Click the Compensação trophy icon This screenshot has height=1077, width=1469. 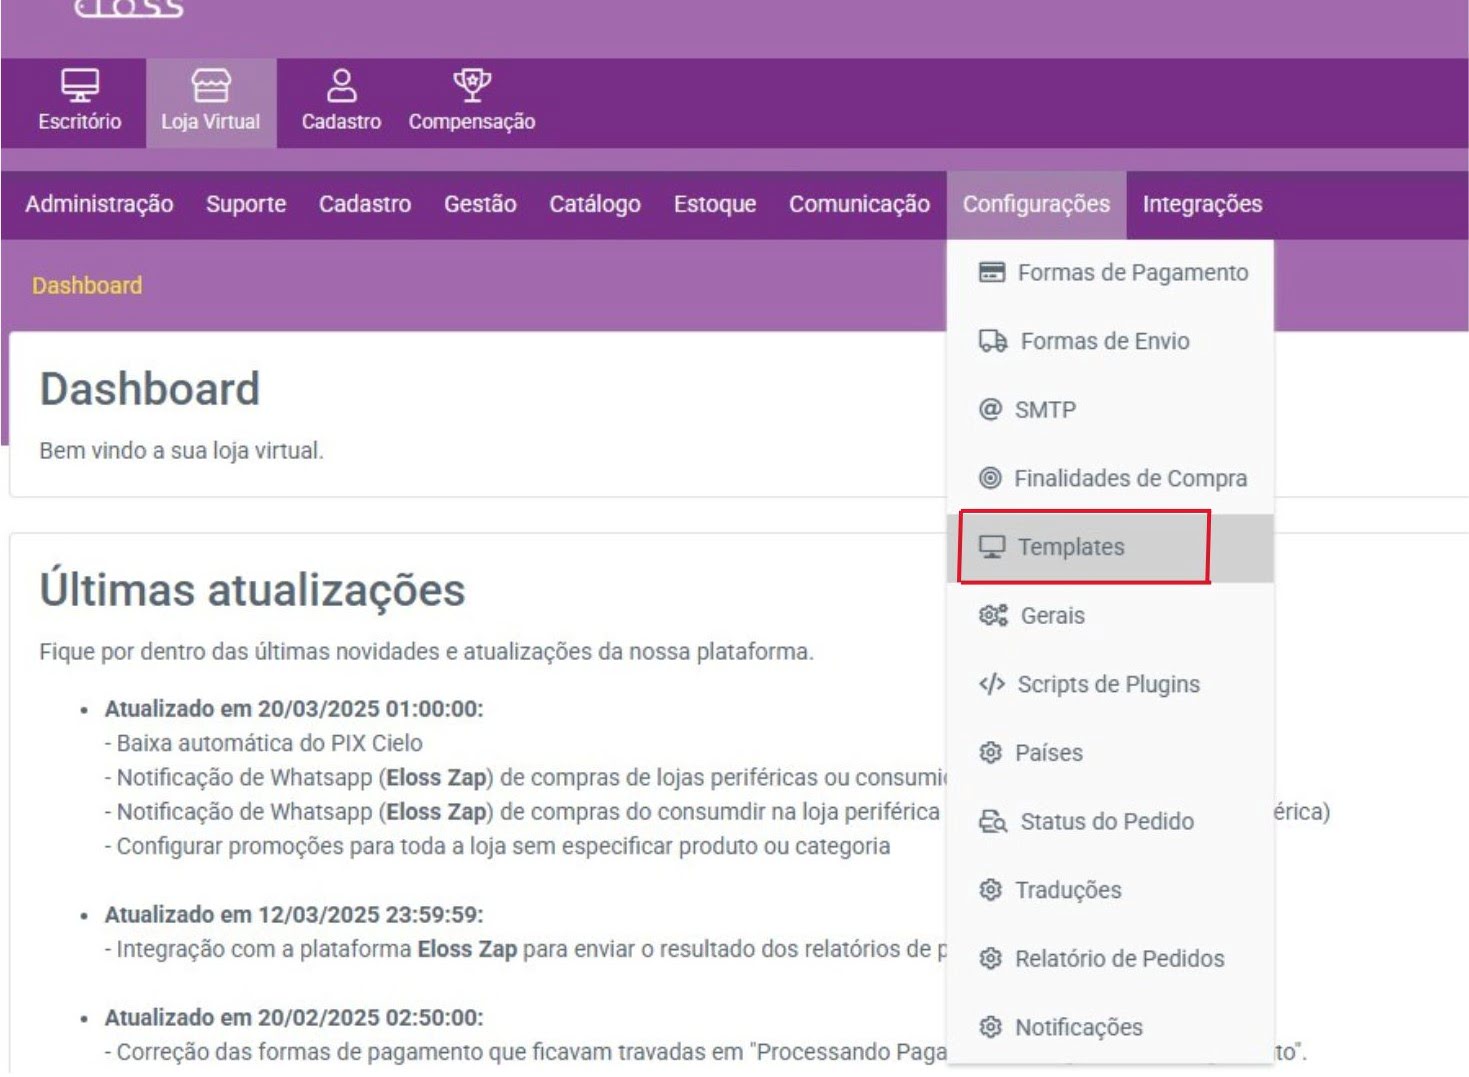tap(472, 85)
